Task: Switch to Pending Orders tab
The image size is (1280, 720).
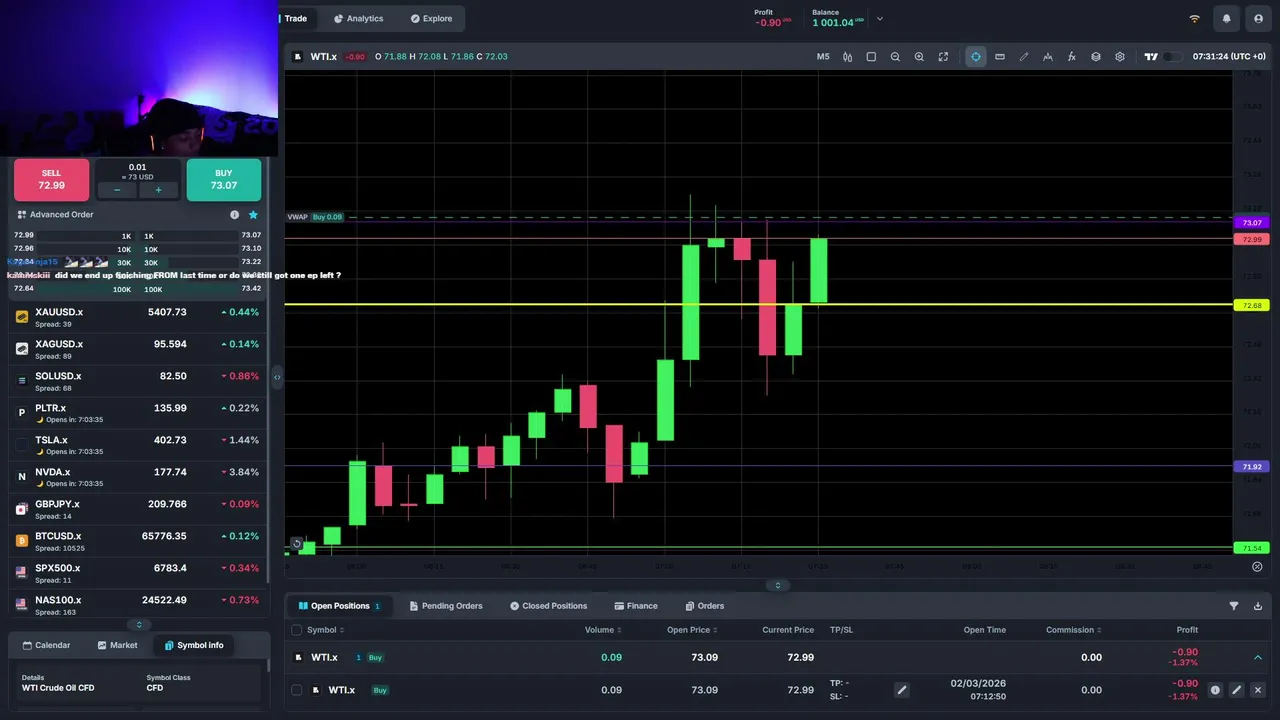Action: (446, 606)
